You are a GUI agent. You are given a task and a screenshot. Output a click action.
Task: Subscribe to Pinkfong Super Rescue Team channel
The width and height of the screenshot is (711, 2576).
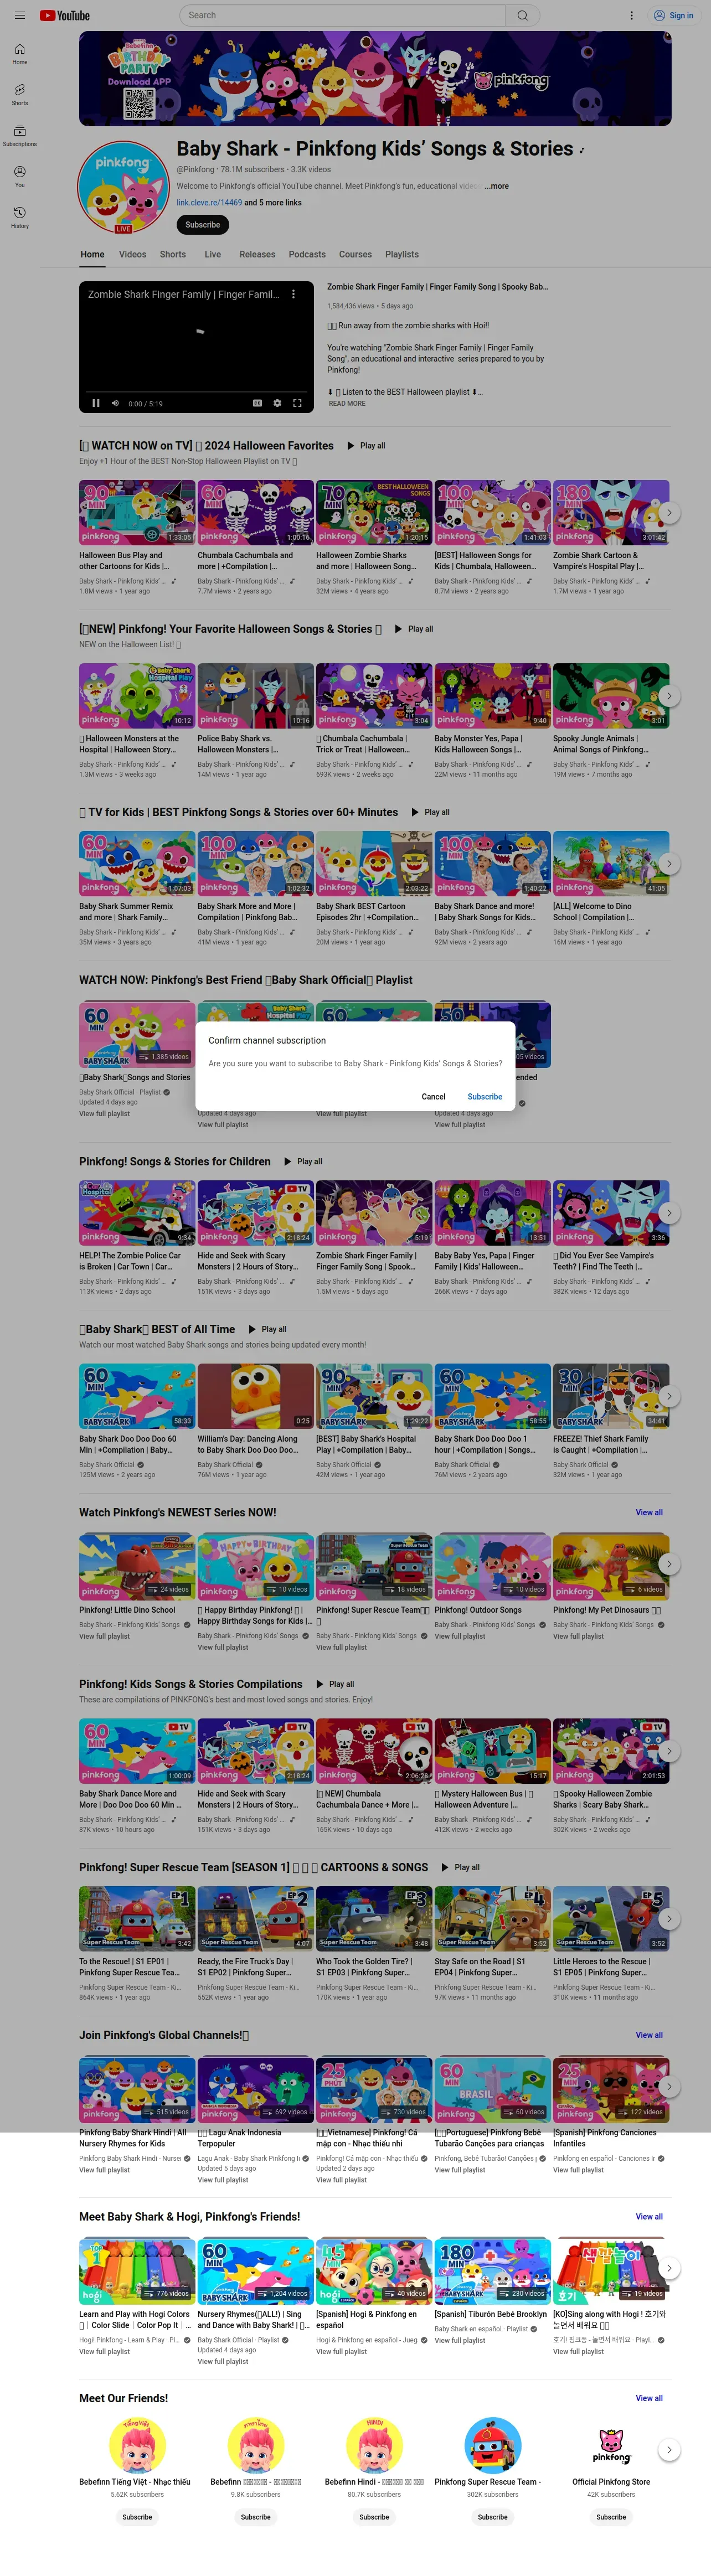pyautogui.click(x=493, y=2517)
